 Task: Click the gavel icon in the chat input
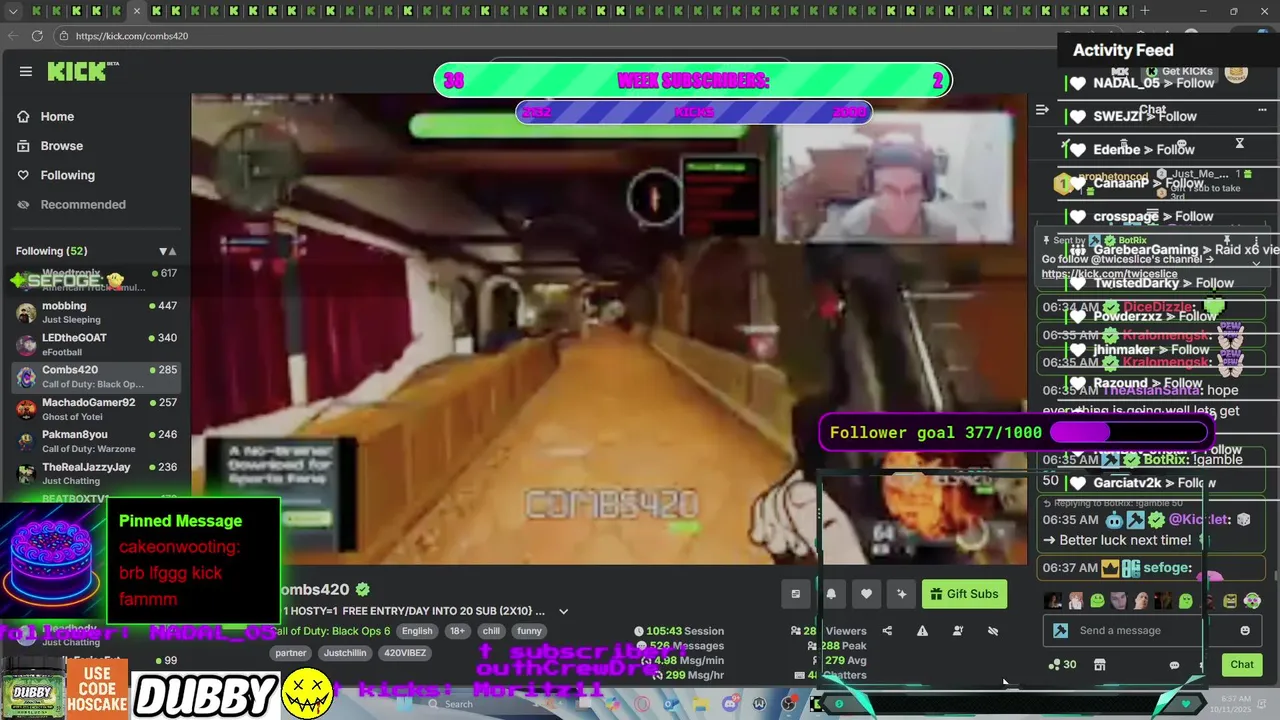(x=1061, y=631)
